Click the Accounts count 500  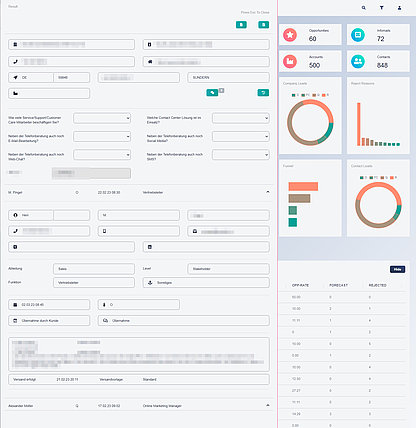click(x=314, y=65)
